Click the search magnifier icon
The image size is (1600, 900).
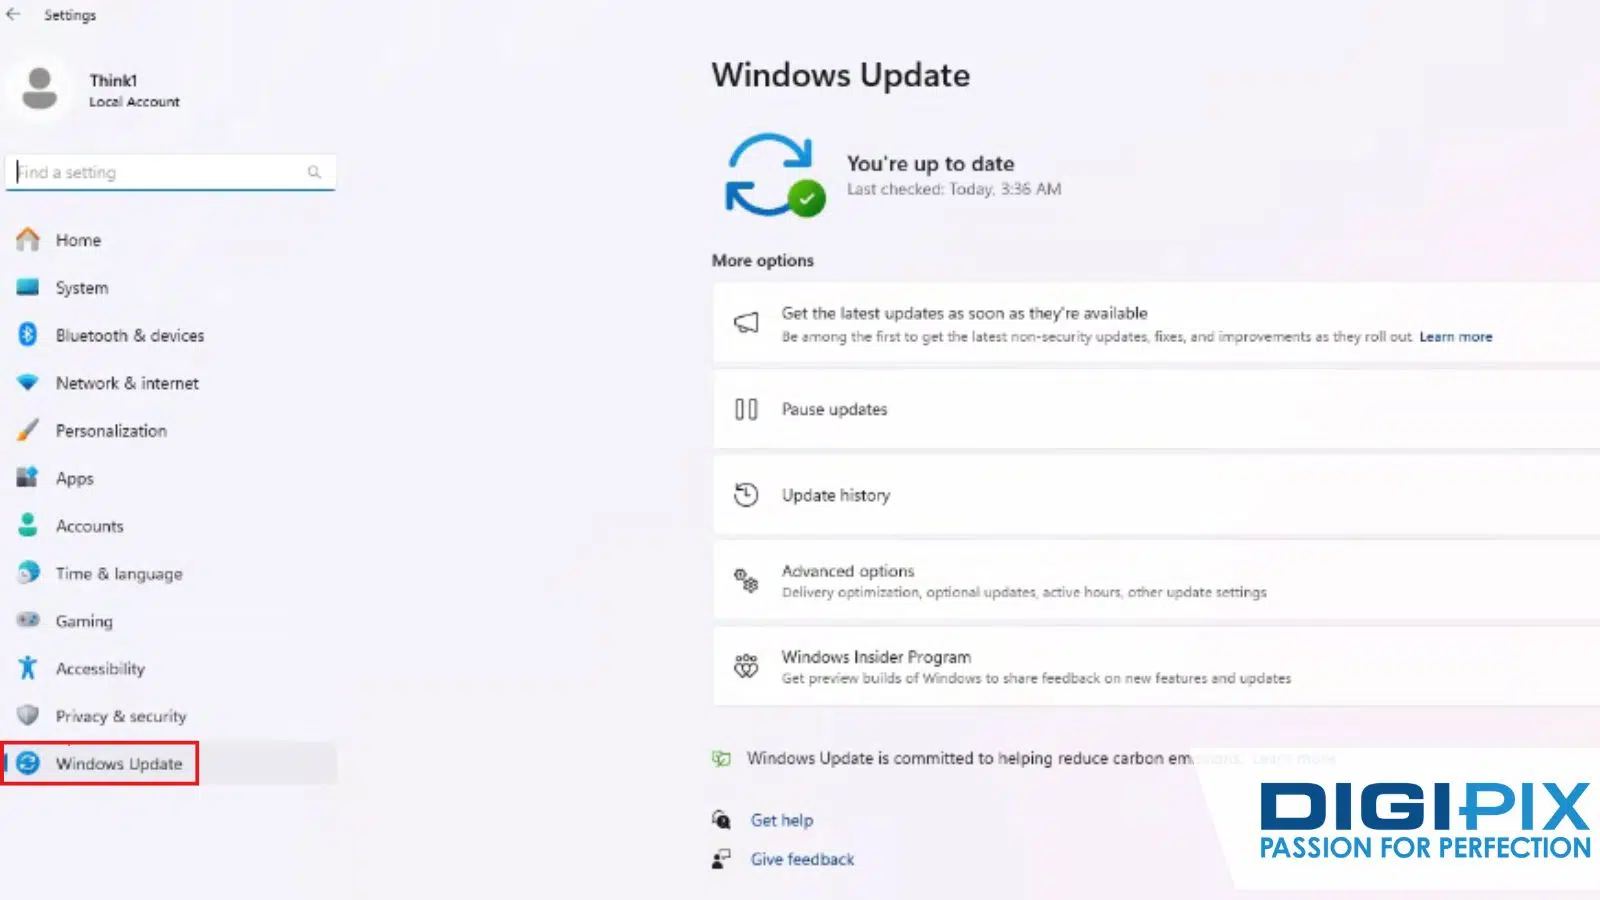coord(314,172)
